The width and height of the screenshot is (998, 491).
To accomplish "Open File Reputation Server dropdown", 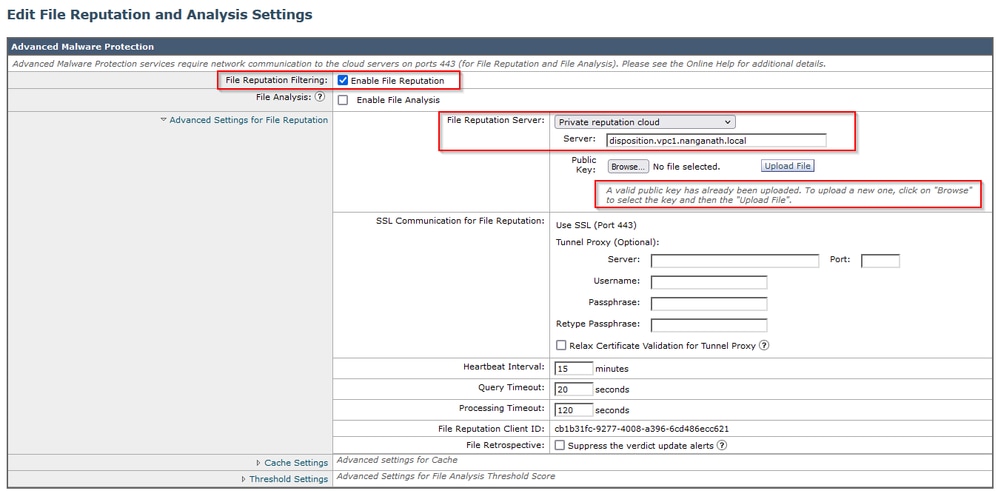I will point(645,122).
